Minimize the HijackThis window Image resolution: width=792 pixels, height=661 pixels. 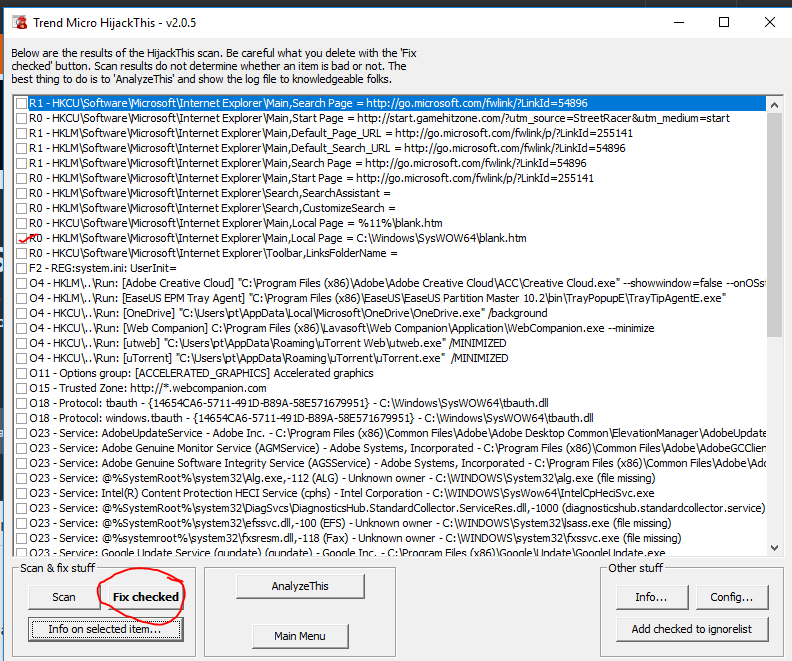pyautogui.click(x=679, y=22)
